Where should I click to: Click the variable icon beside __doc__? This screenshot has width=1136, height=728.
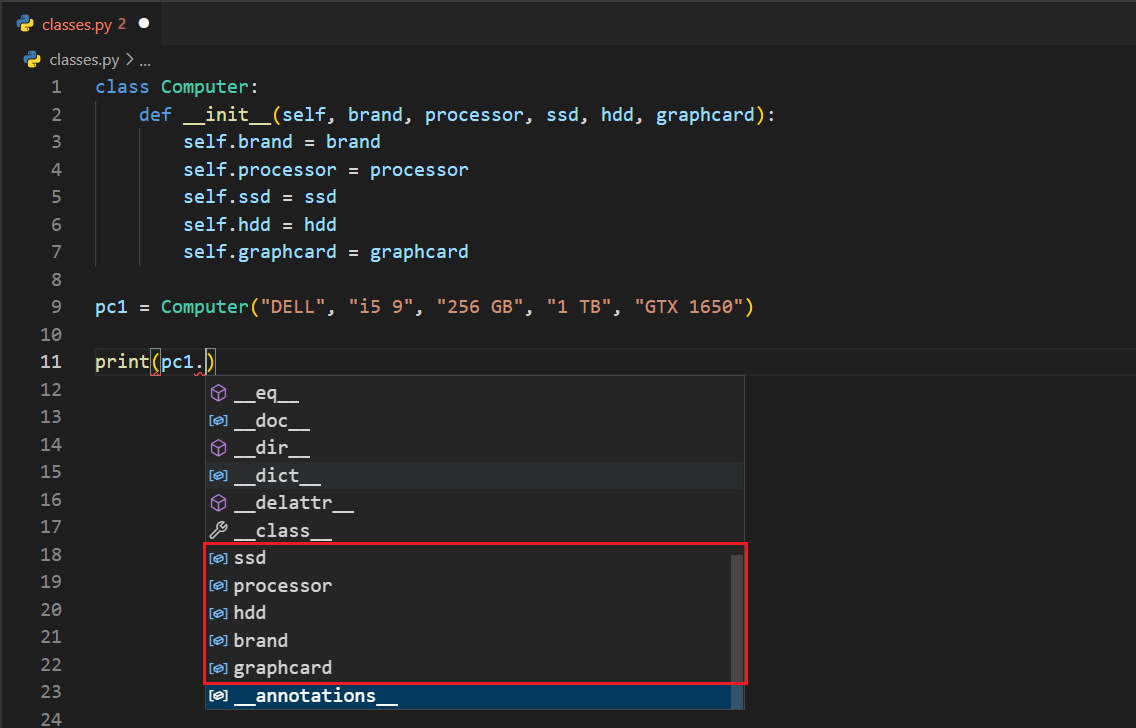218,422
